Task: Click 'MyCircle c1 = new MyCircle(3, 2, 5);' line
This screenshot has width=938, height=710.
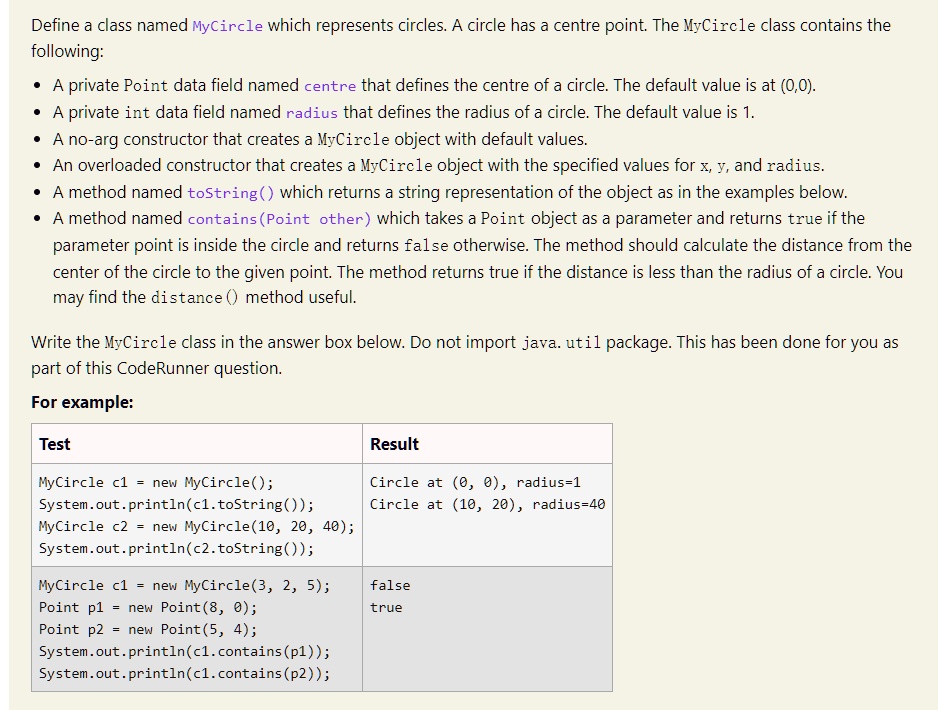Action: point(184,586)
